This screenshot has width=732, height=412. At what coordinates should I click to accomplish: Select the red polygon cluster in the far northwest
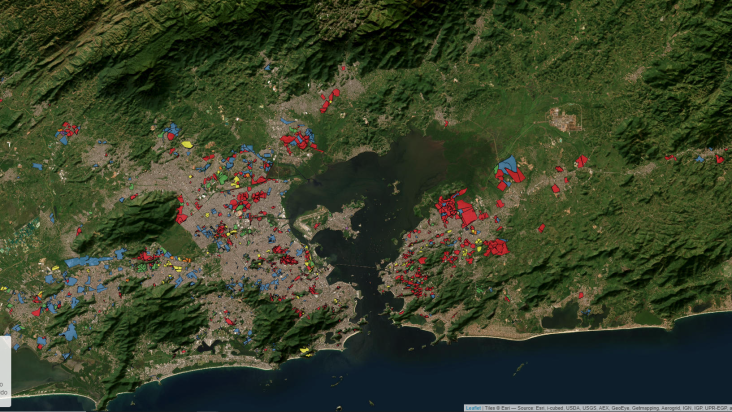click(68, 130)
